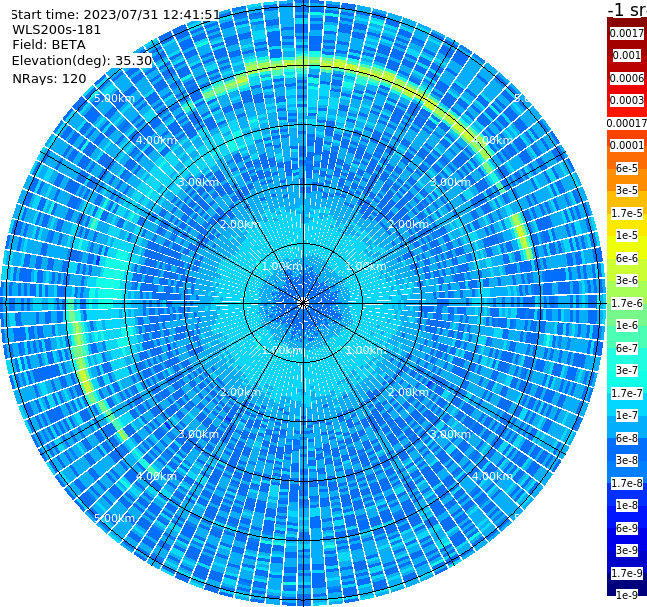Click the "Start time: 2023/07/31 12:41:51" text

point(115,15)
